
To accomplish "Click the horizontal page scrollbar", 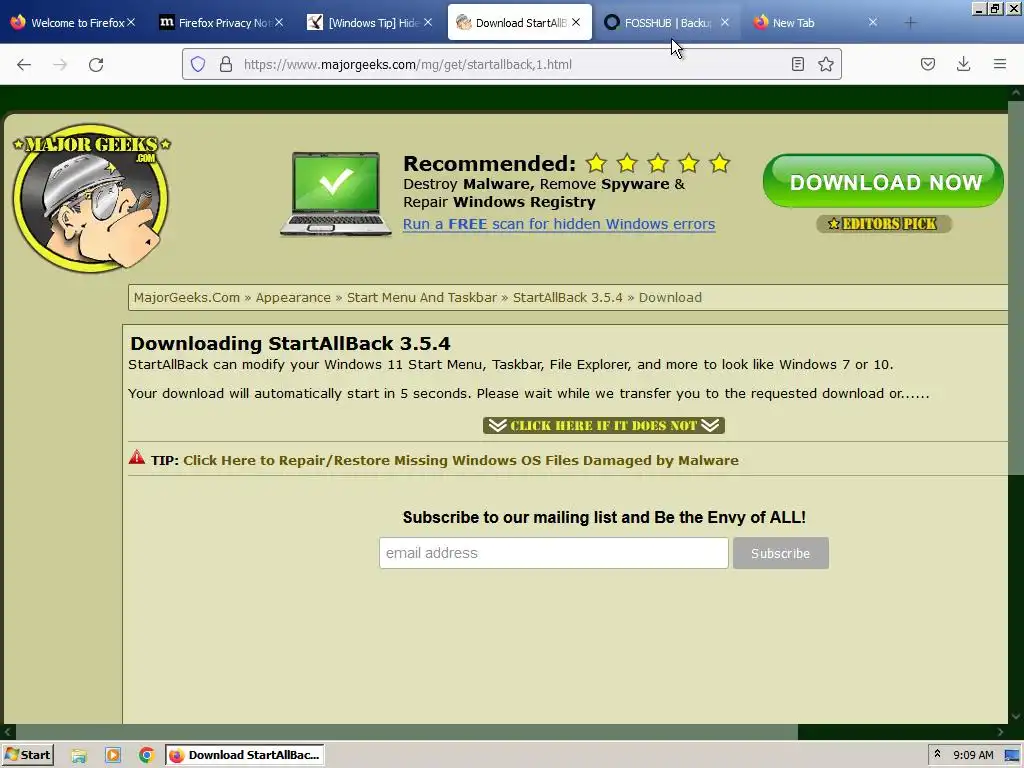I will pyautogui.click(x=406, y=732).
